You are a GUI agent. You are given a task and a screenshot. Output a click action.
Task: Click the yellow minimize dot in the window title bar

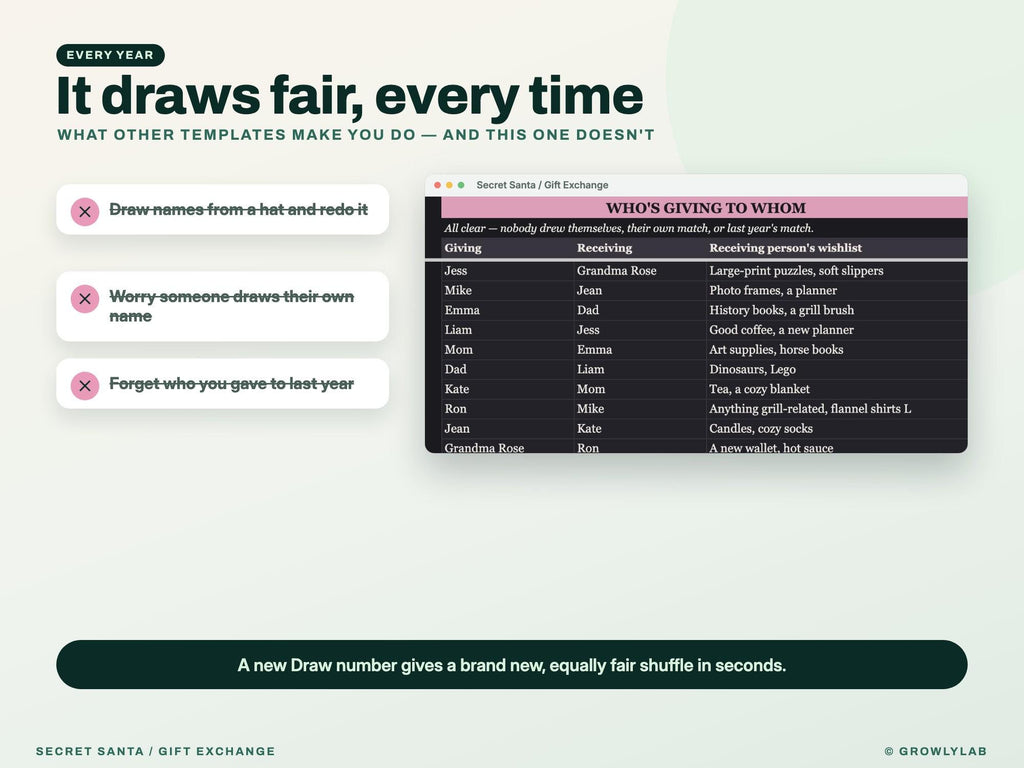click(x=449, y=185)
